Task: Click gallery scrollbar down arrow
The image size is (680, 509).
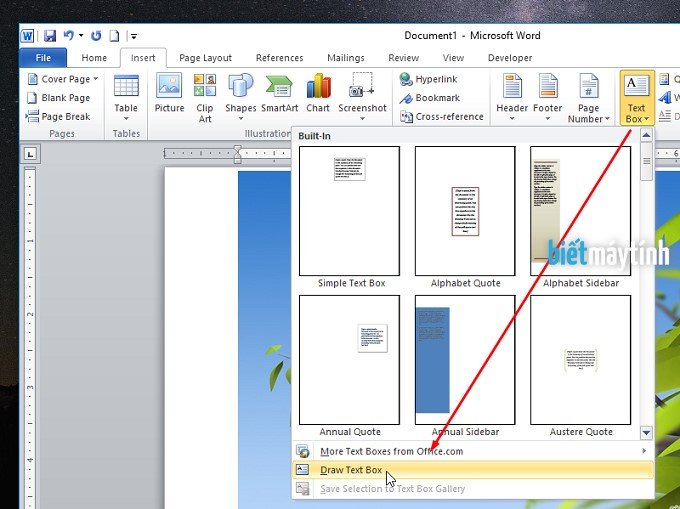Action: tap(646, 432)
